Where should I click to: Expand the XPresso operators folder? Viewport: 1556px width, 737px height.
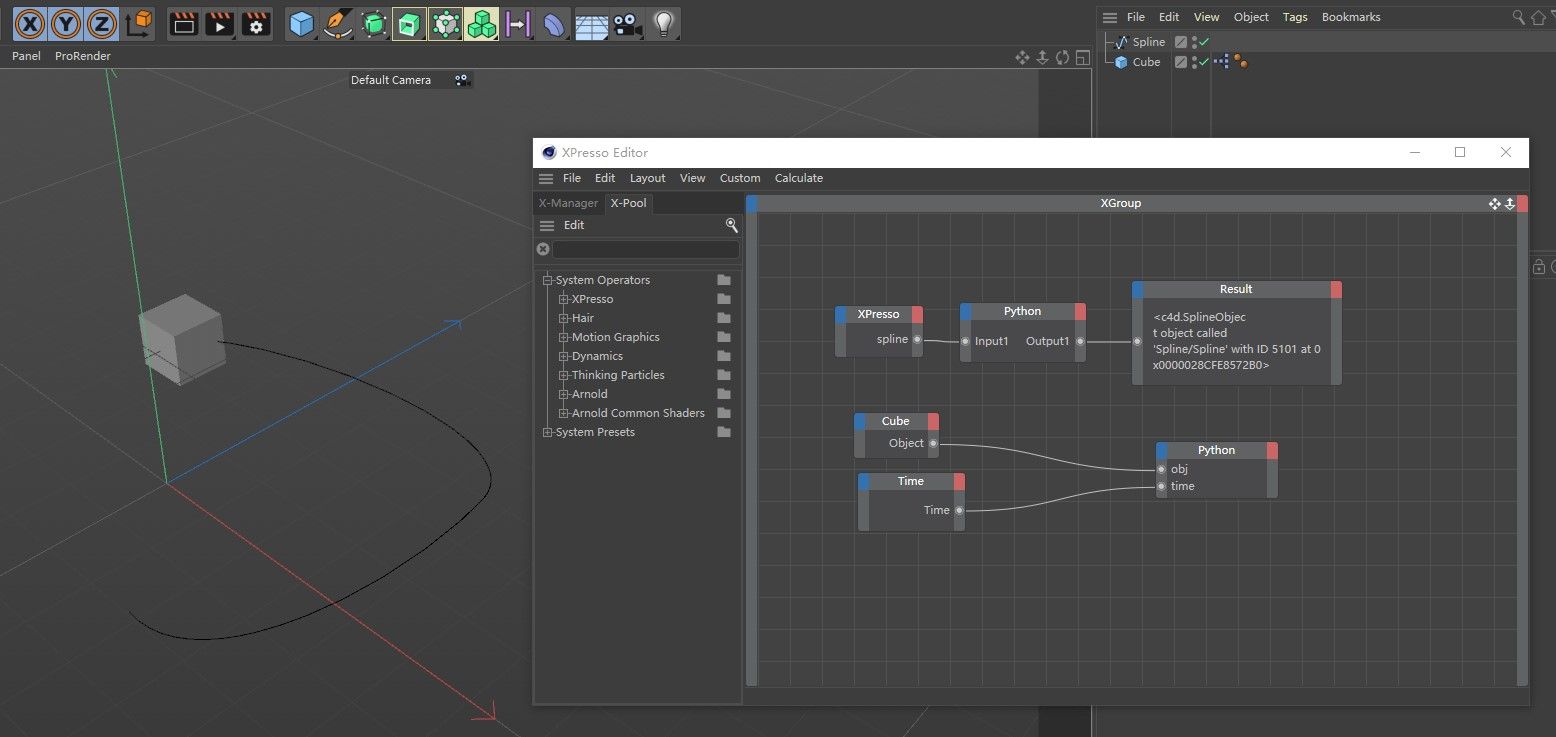tap(564, 299)
